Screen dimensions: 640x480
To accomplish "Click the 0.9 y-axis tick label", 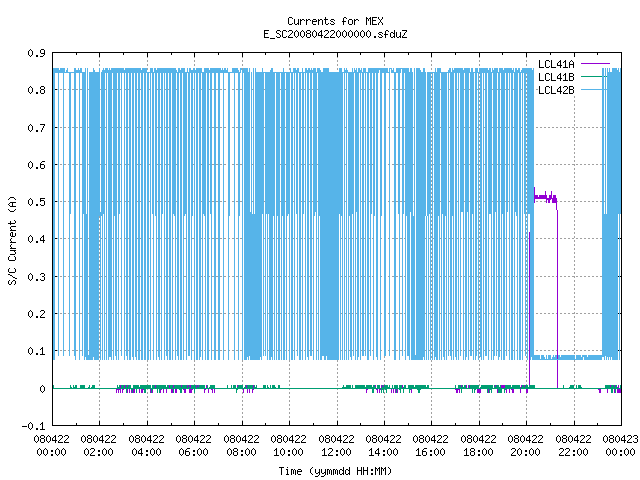I will [x=36, y=53].
